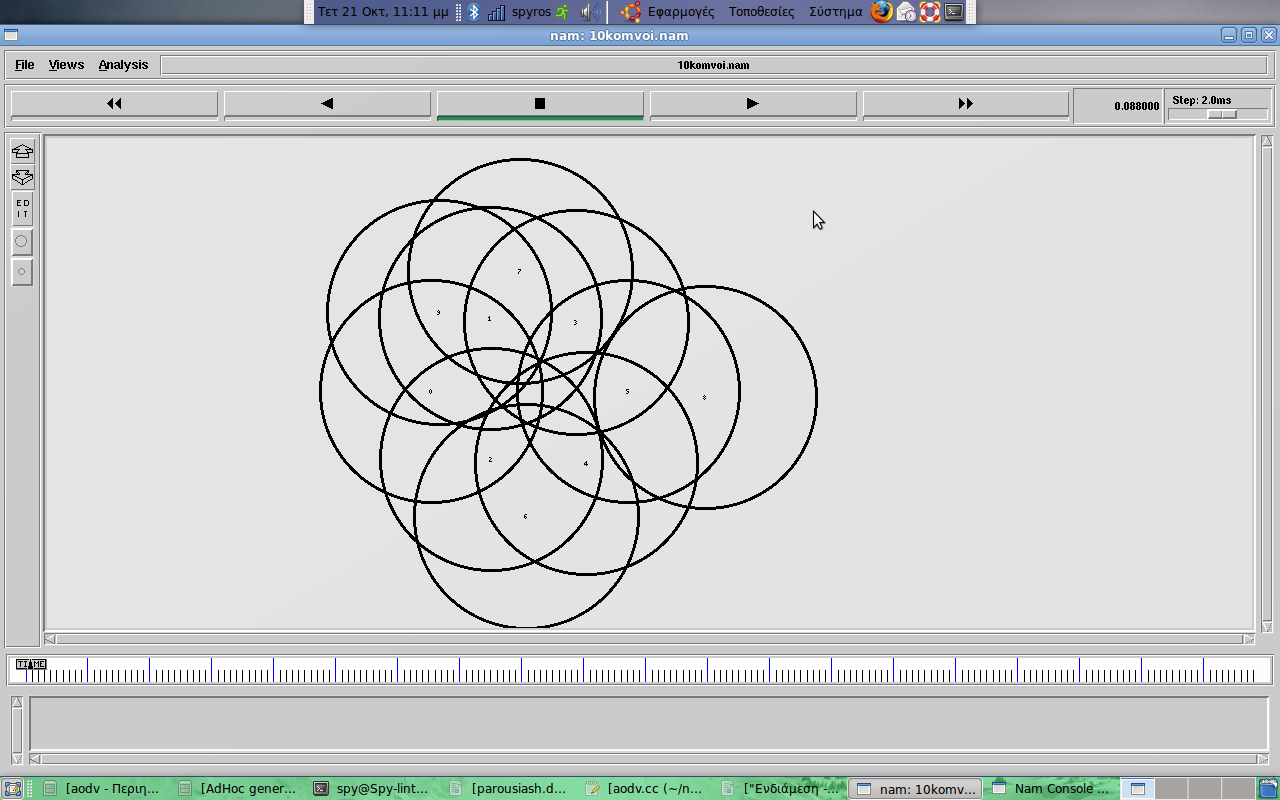Click node 7 in the topology
1280x800 pixels.
(x=519, y=272)
